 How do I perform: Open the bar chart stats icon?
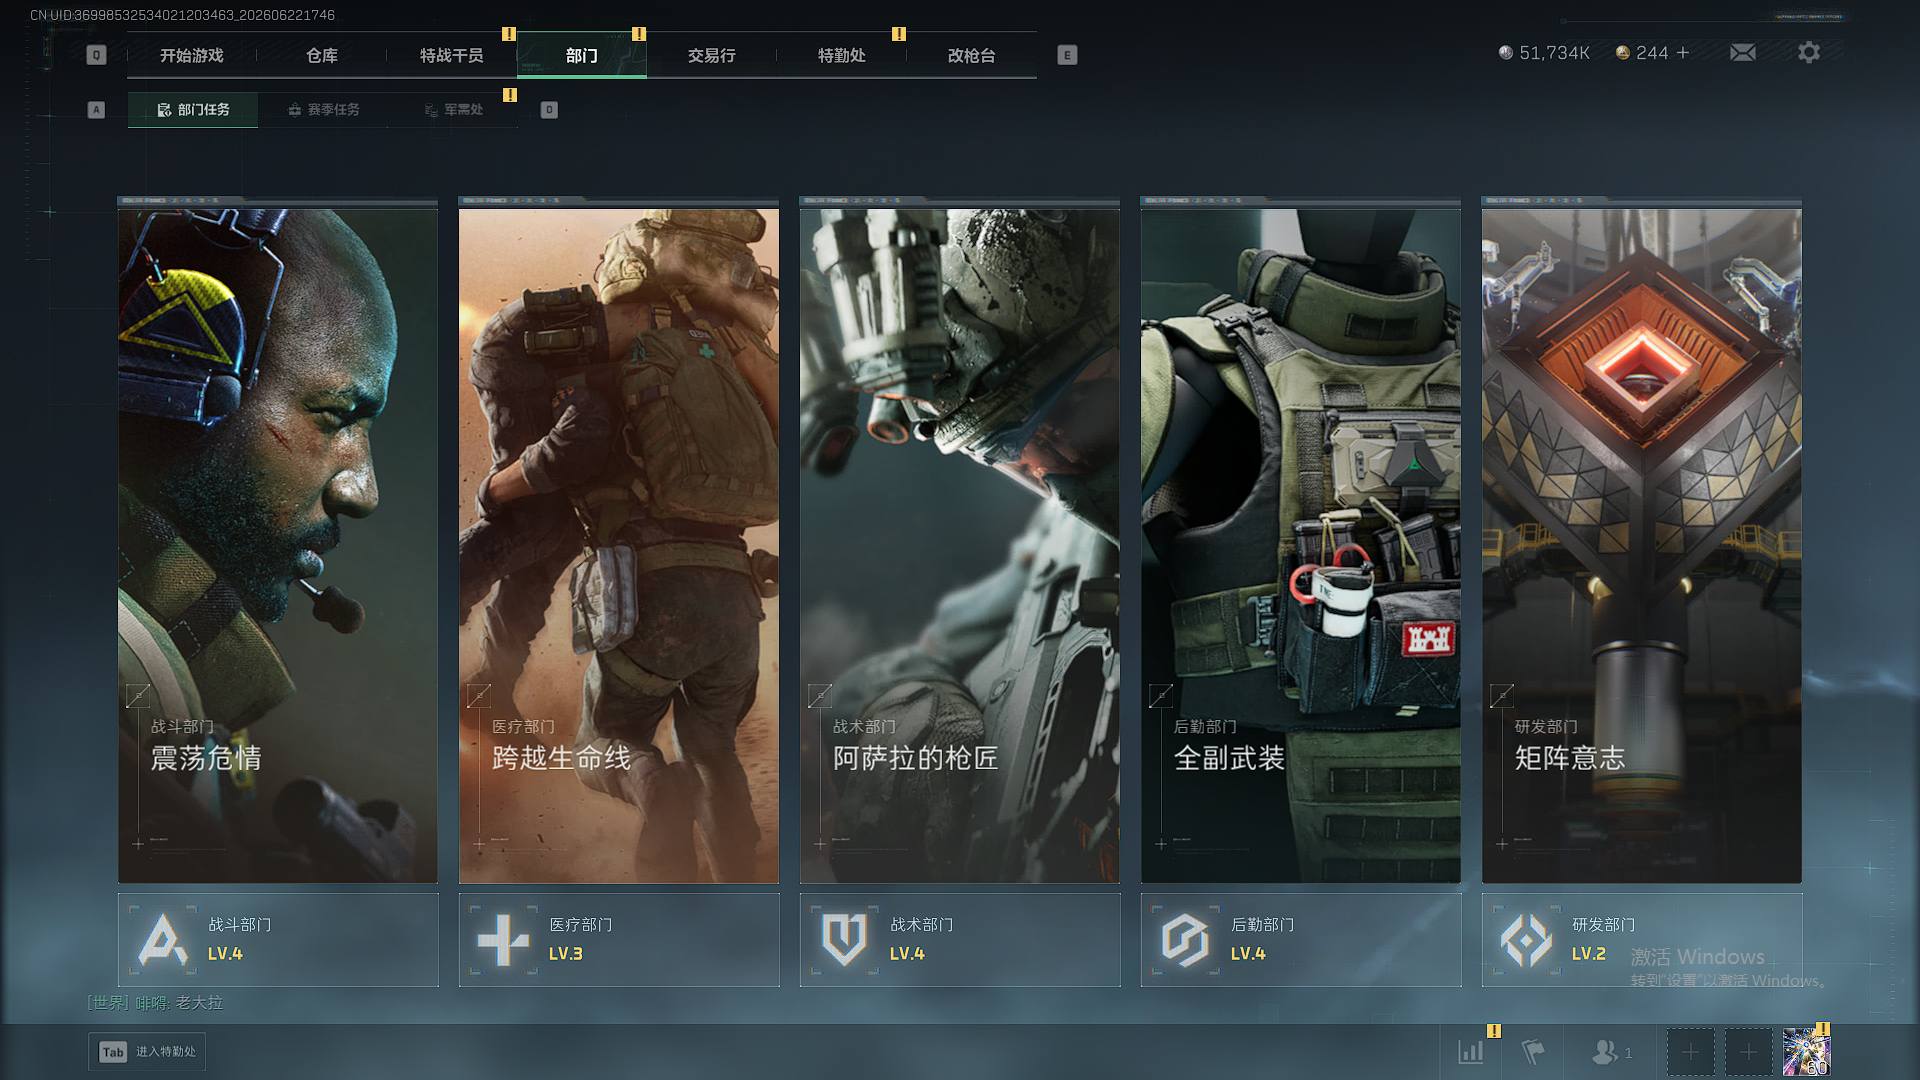point(1471,1051)
